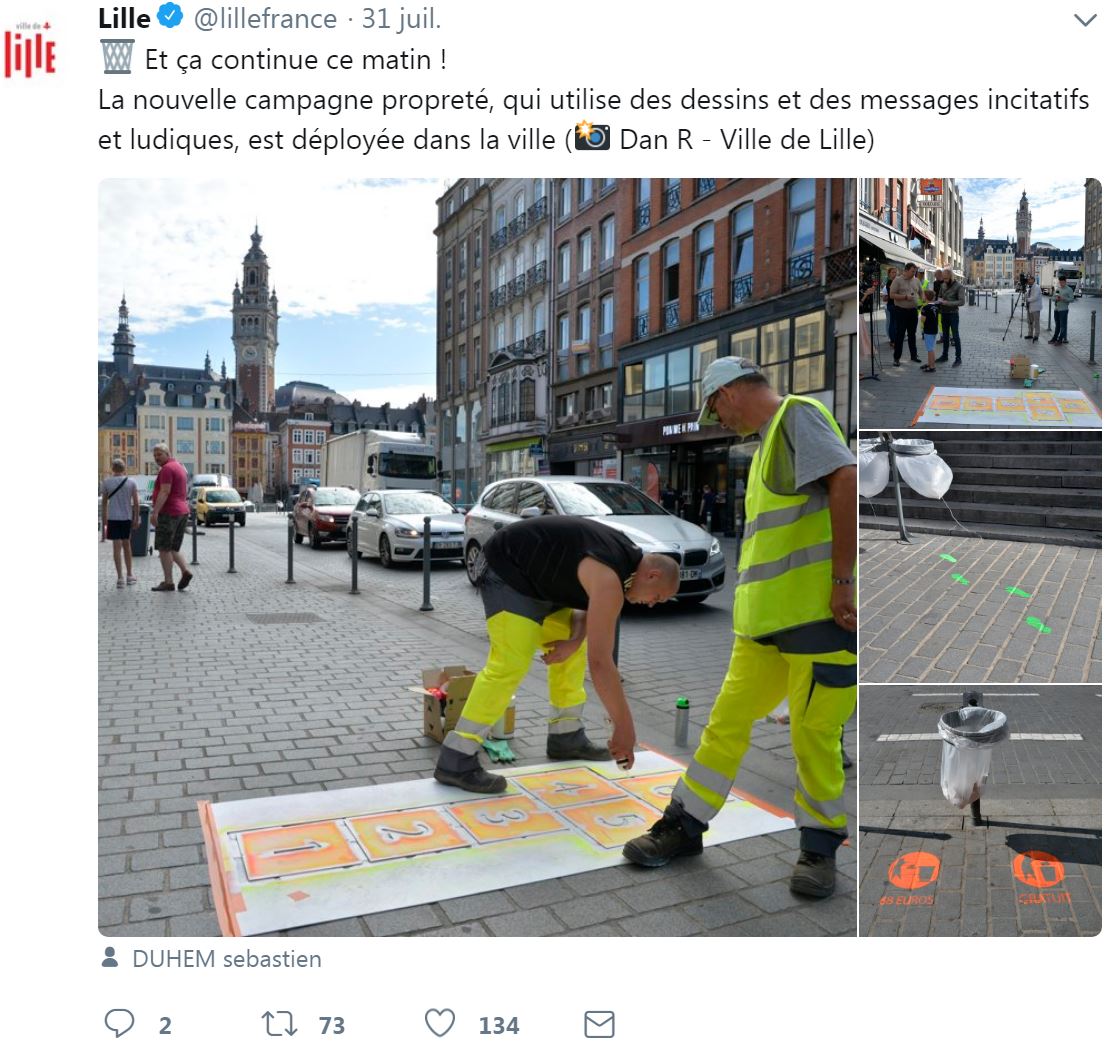Open tagged user DUHEM sebastien
This screenshot has width=1105, height=1048.
pyautogui.click(x=227, y=958)
